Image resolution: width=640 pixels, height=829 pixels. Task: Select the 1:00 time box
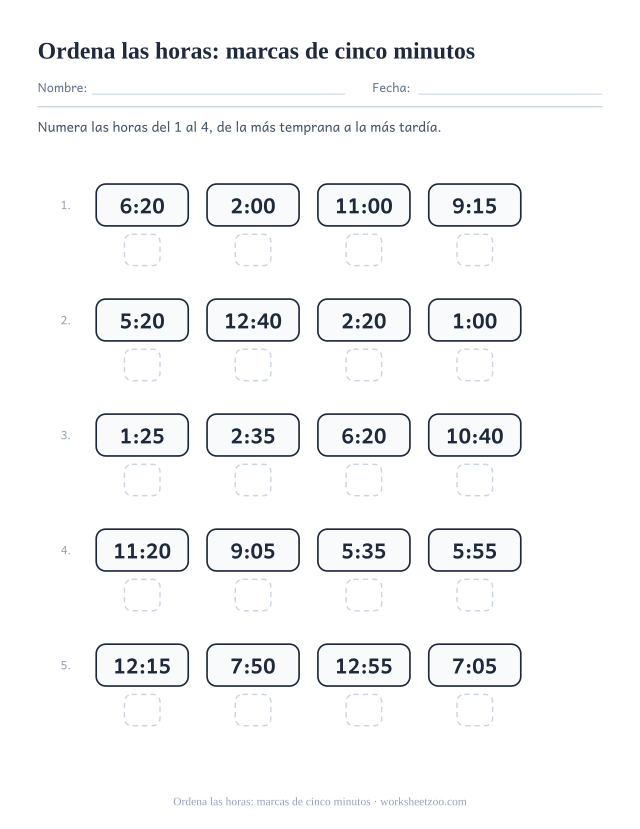pyautogui.click(x=475, y=320)
